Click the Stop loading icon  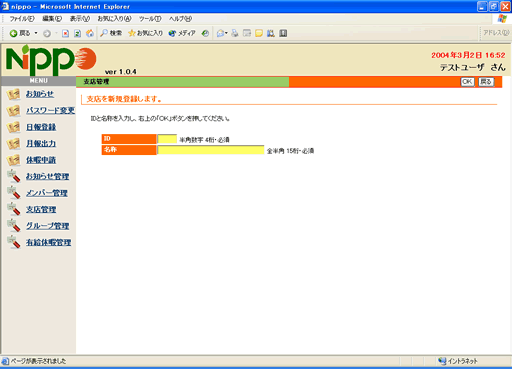pyautogui.click(x=66, y=33)
